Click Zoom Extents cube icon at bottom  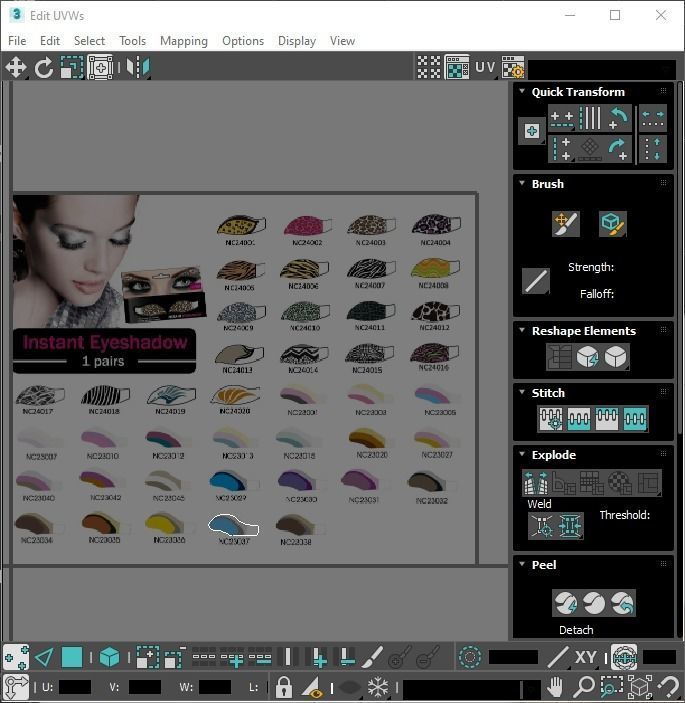point(640,686)
